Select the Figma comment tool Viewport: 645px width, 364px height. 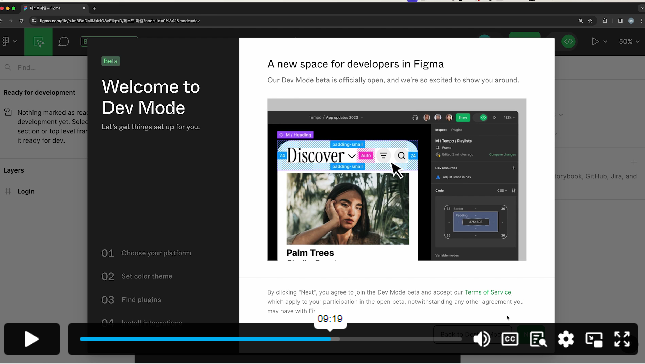coord(64,42)
